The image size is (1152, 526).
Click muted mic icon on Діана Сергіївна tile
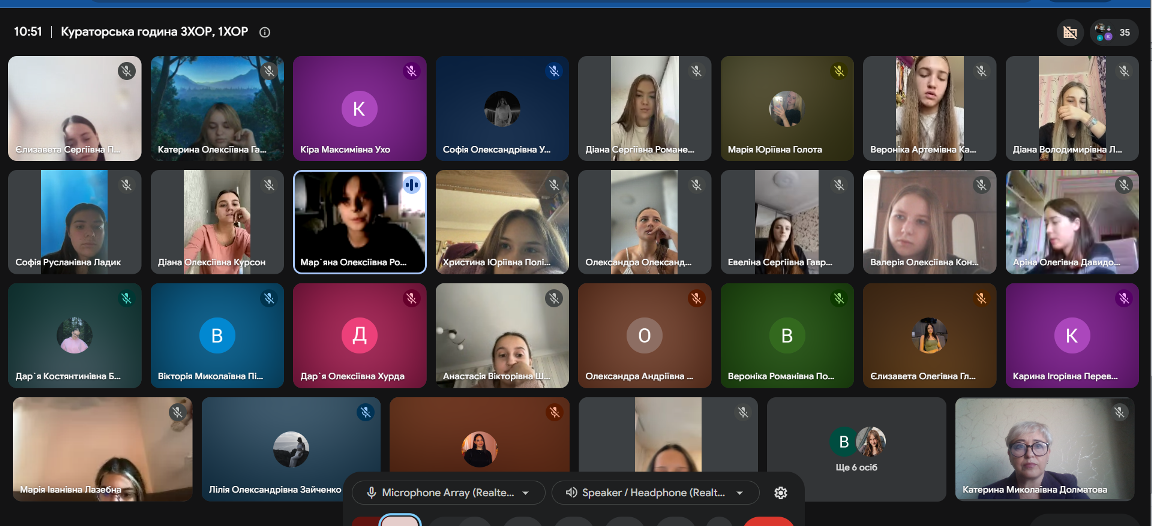click(x=696, y=71)
